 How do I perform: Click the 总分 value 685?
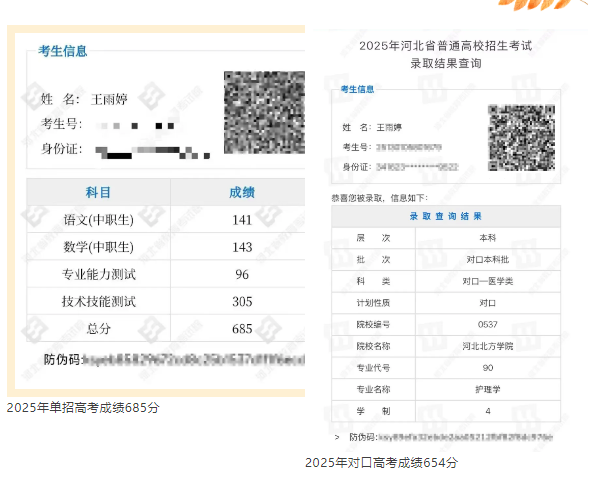pyautogui.click(x=241, y=328)
